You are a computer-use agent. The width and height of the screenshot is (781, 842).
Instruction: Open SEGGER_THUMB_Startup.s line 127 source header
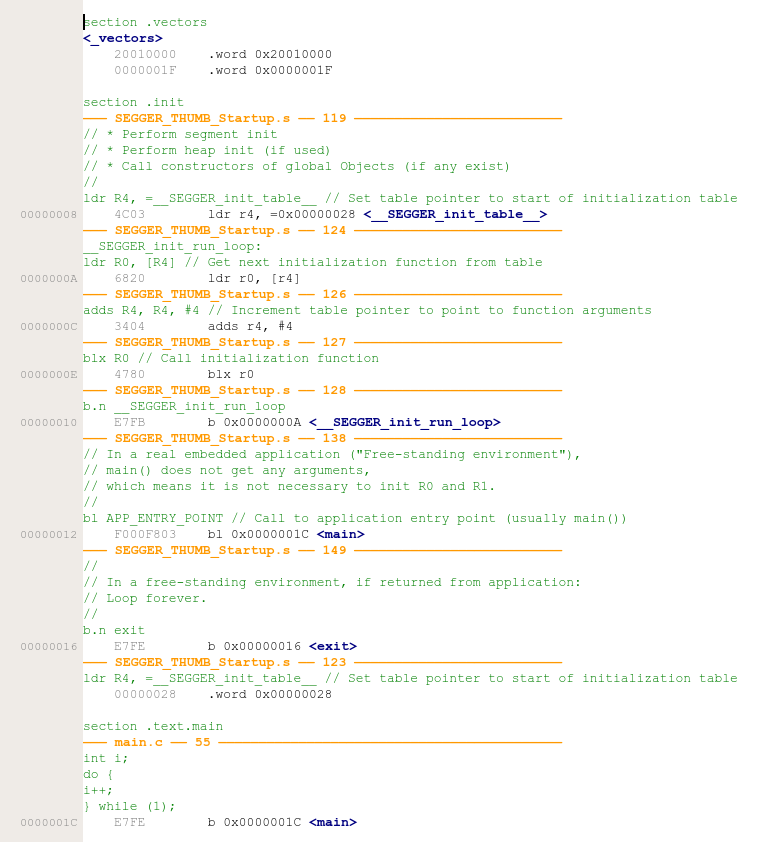(322, 343)
